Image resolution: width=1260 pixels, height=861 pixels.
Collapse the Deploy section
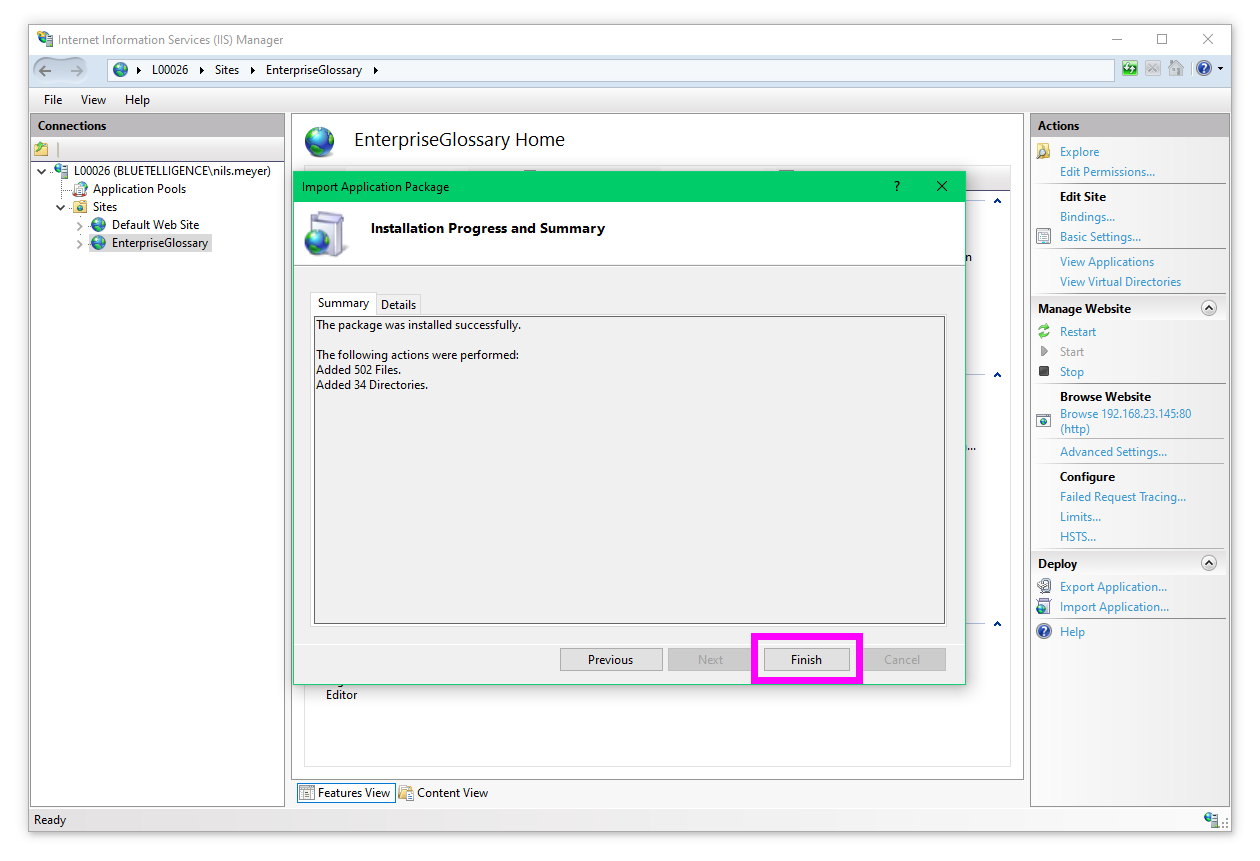[x=1208, y=563]
